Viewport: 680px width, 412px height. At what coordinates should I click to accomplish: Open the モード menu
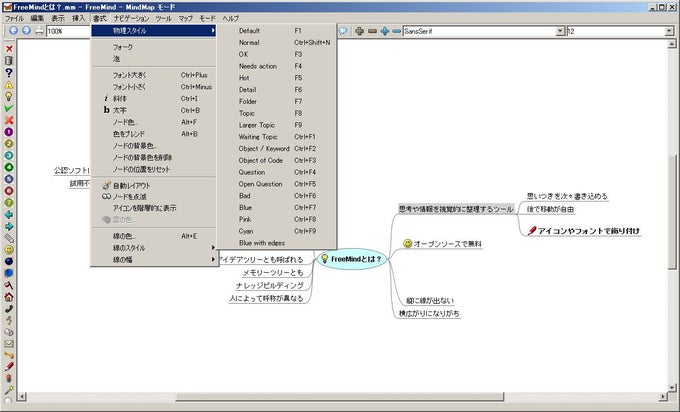point(207,18)
